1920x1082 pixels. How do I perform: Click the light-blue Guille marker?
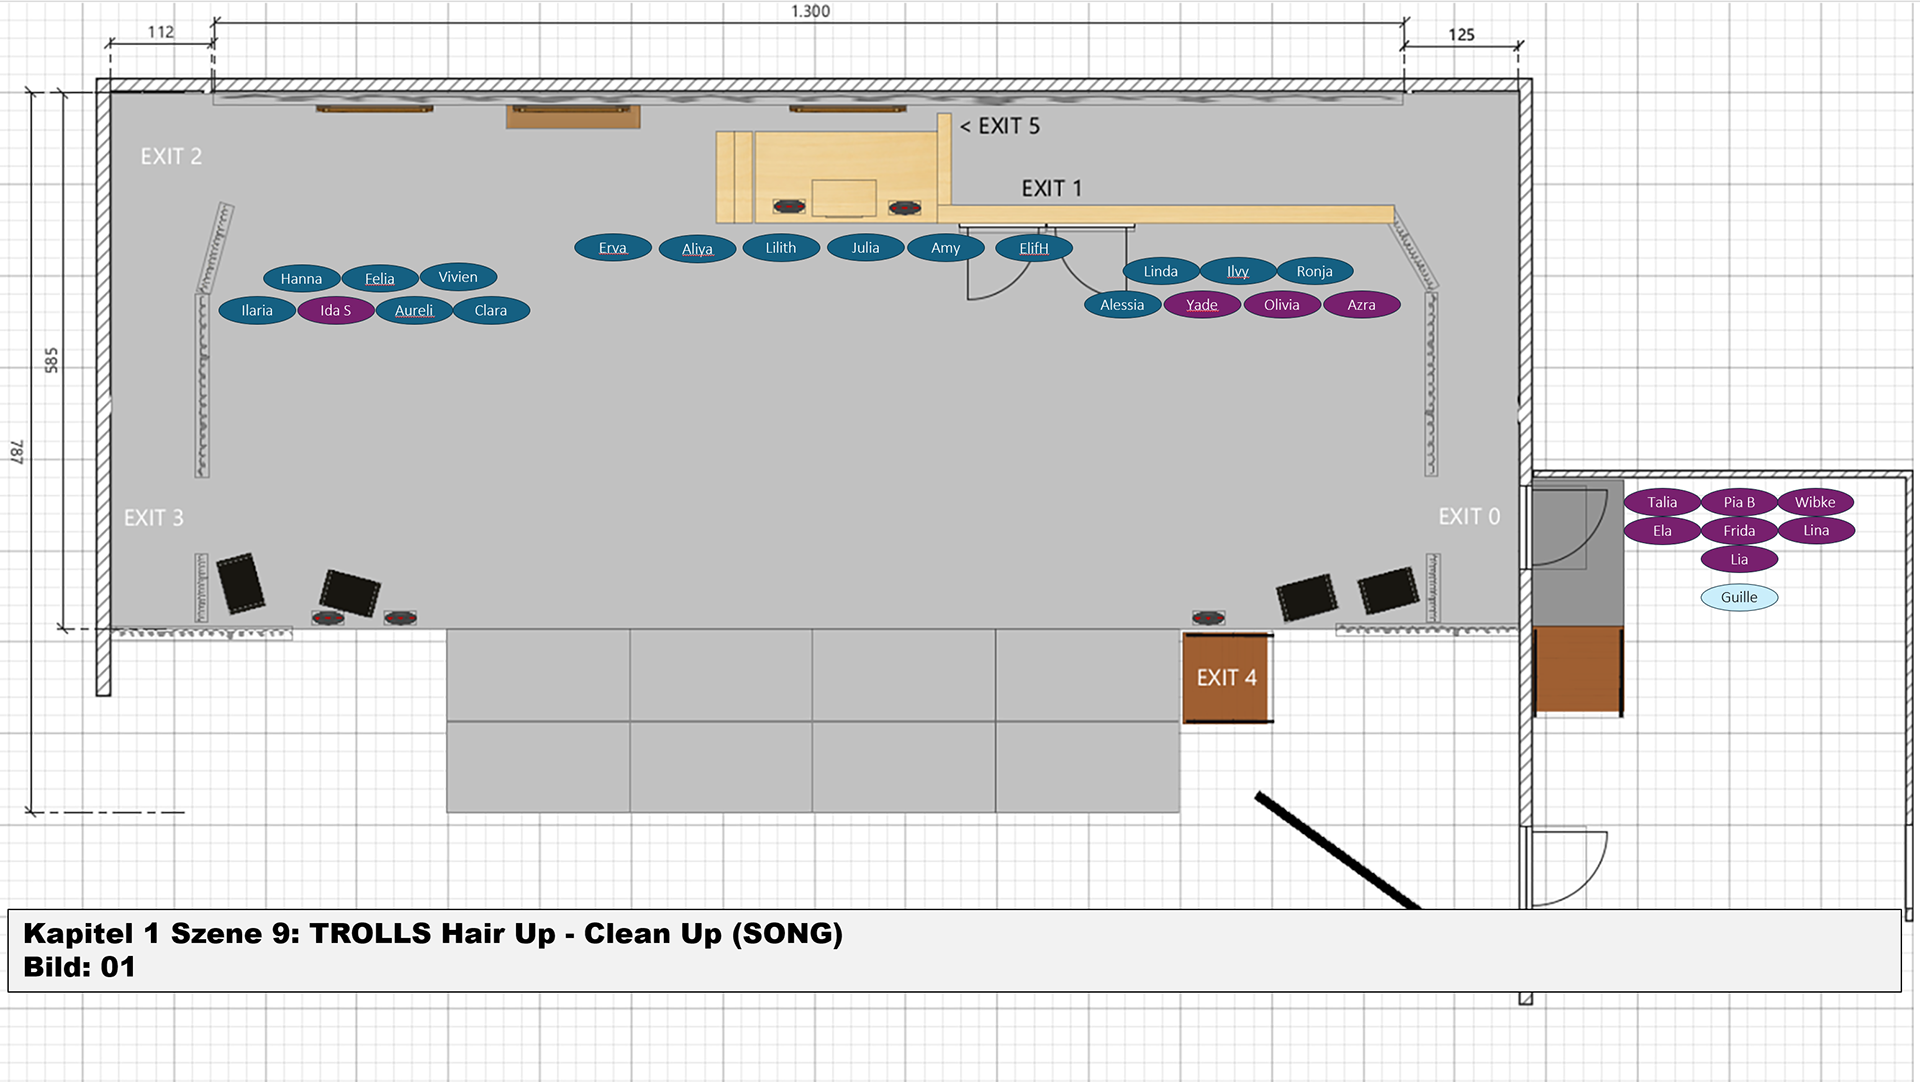pos(1739,597)
